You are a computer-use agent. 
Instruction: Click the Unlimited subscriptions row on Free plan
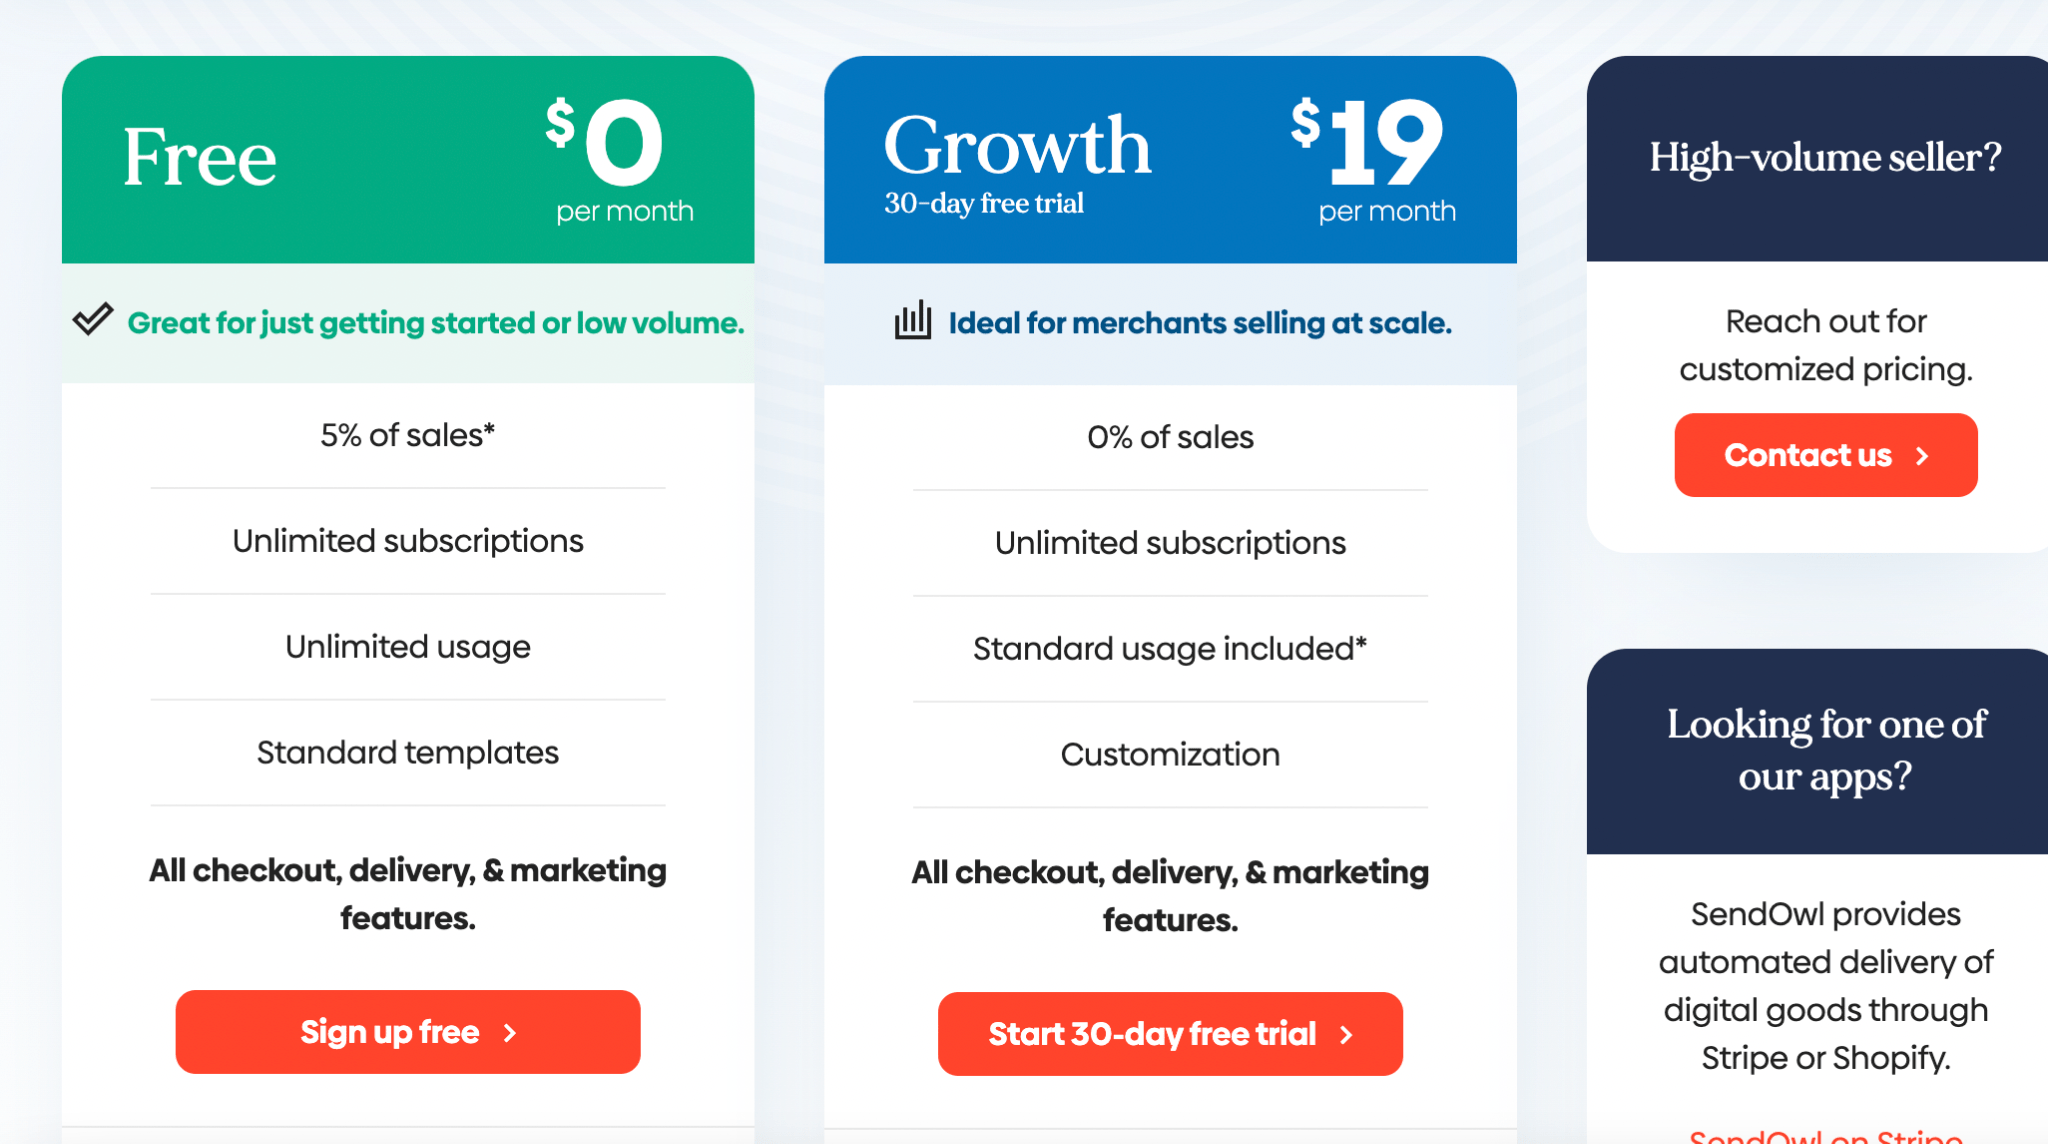tap(407, 540)
